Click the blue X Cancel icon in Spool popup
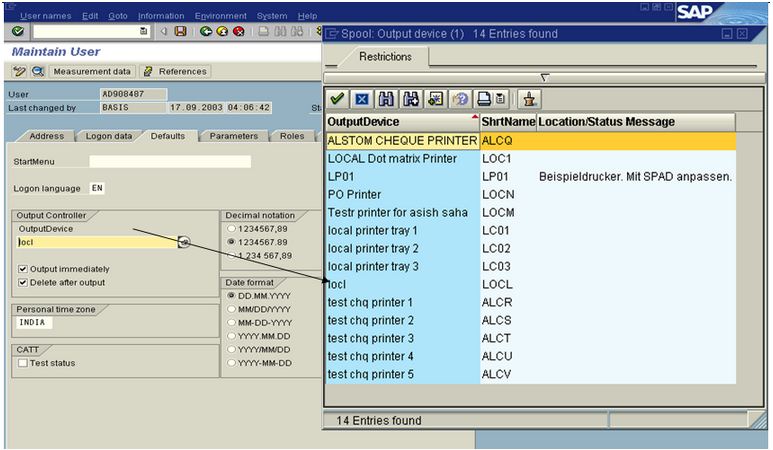773x450 pixels. click(x=362, y=99)
